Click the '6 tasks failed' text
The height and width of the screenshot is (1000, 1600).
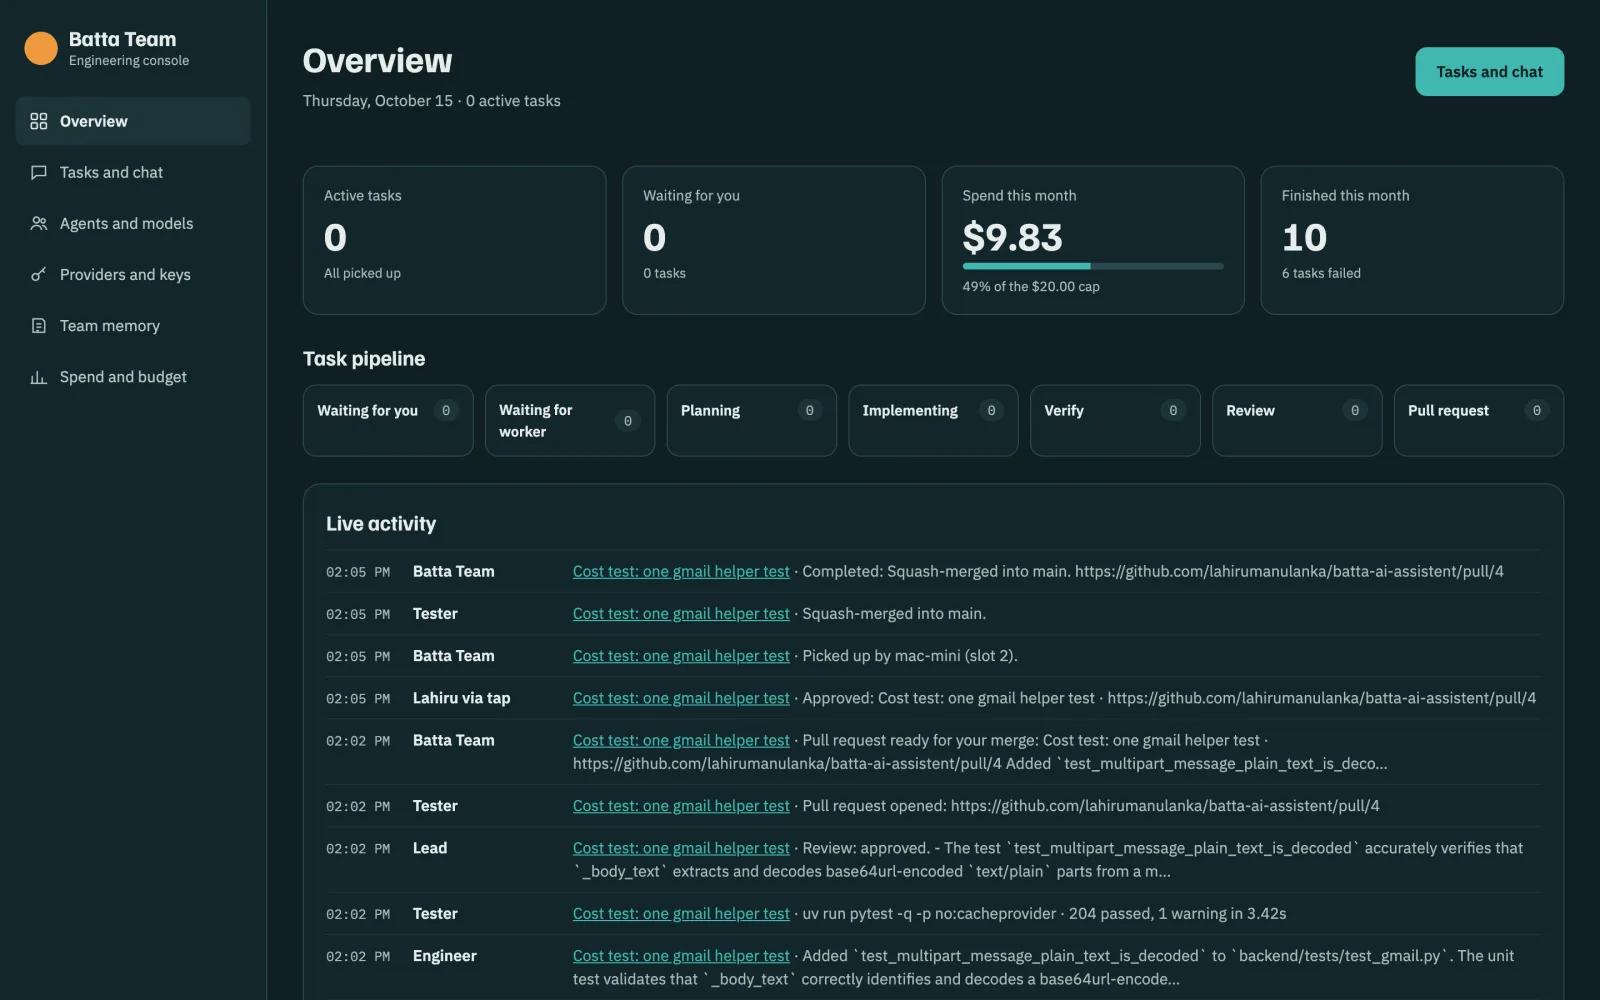(x=1321, y=273)
